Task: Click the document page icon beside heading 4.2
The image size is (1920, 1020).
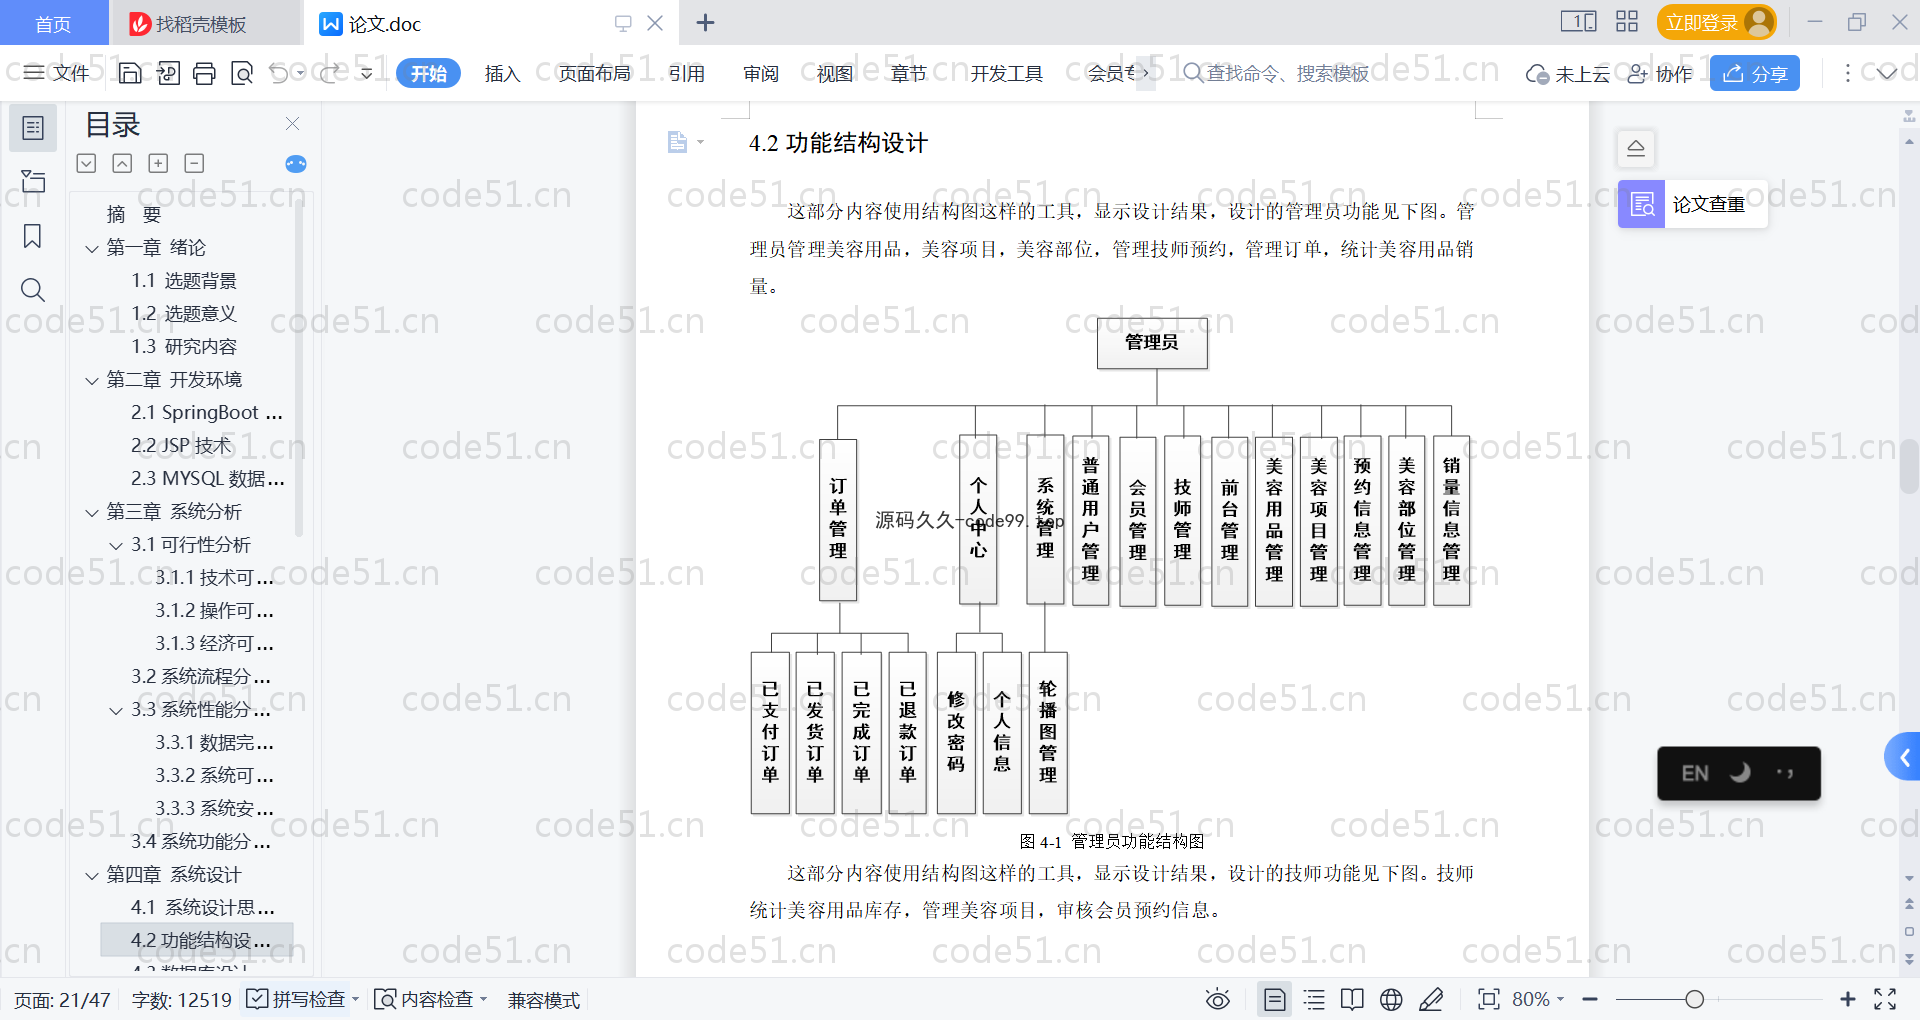Action: [x=678, y=142]
